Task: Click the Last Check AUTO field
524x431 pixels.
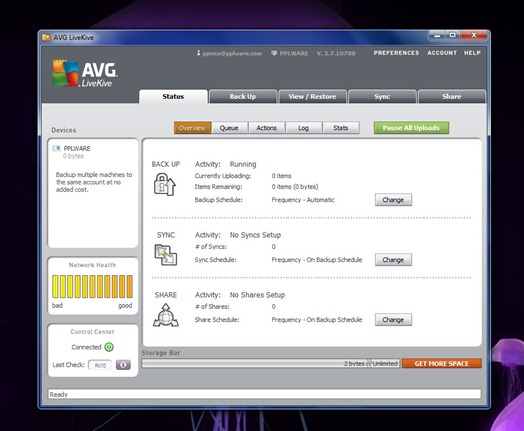Action: click(x=100, y=365)
